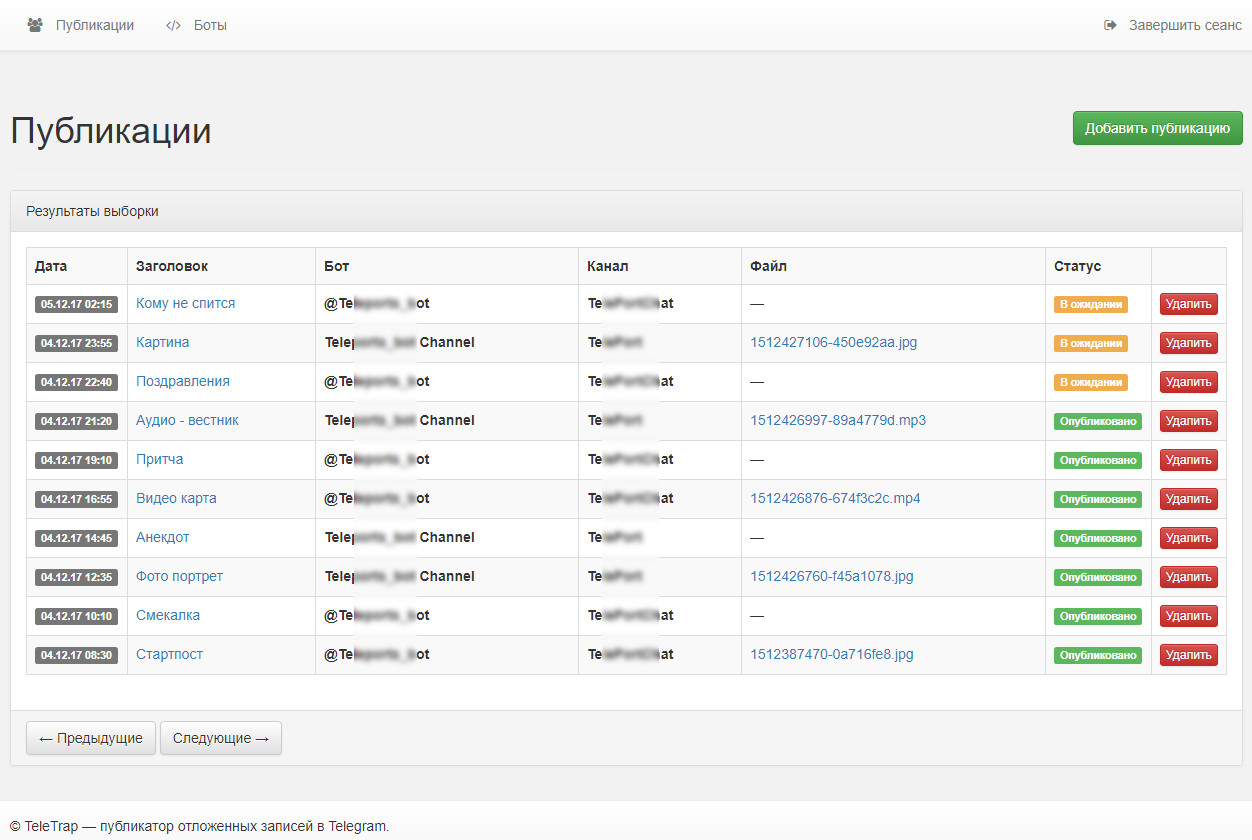This screenshot has height=840, width=1252.
Task: Click Завершить сеанс to log out
Action: (x=1185, y=25)
